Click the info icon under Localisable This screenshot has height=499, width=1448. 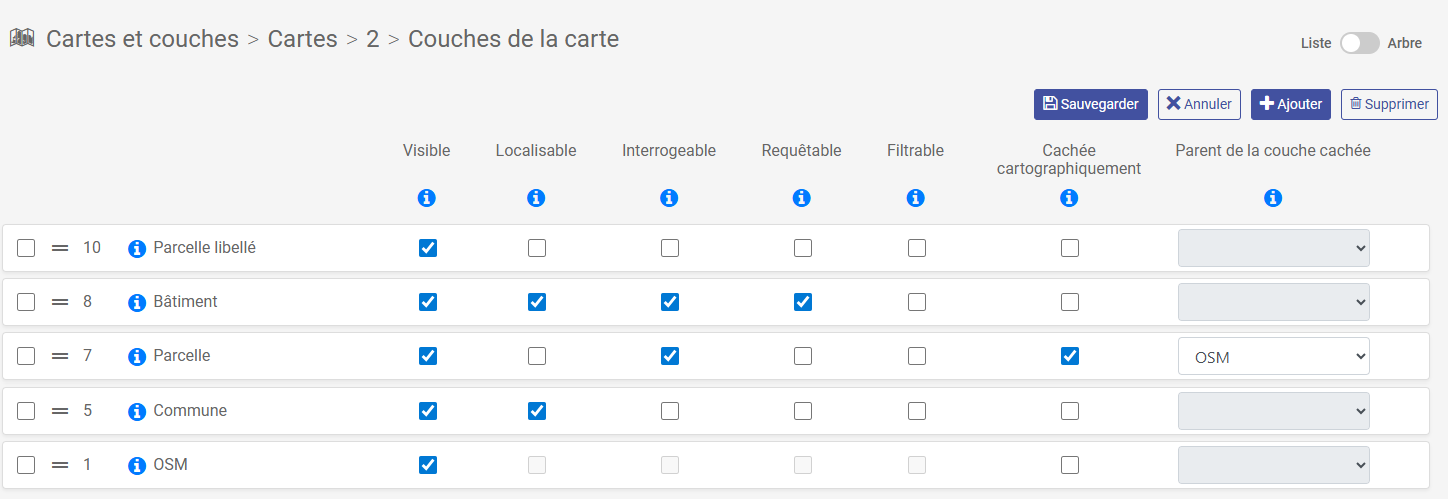tap(536, 198)
